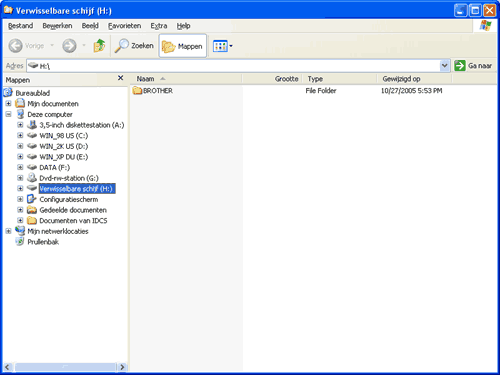Viewport: 500px width, 375px height.
Task: Click the WIN_98 US (C:) drive icon
Action: coord(32,135)
